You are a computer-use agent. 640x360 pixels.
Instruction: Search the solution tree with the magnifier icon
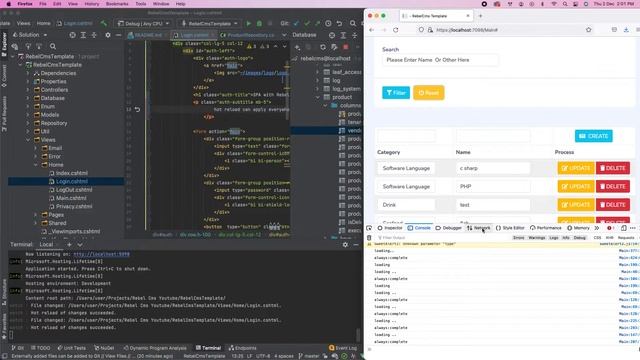pyautogui.click(x=53, y=47)
